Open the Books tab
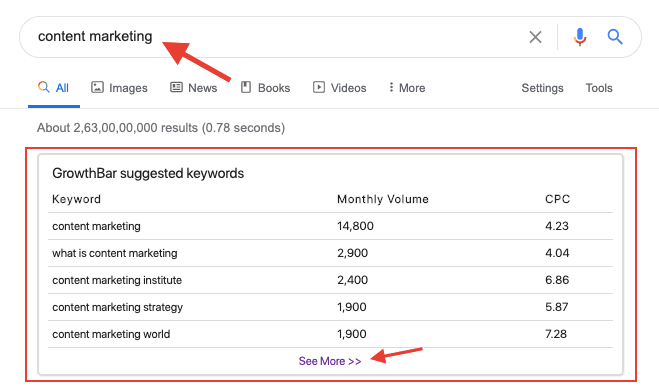Image resolution: width=659 pixels, height=388 pixels. (265, 88)
